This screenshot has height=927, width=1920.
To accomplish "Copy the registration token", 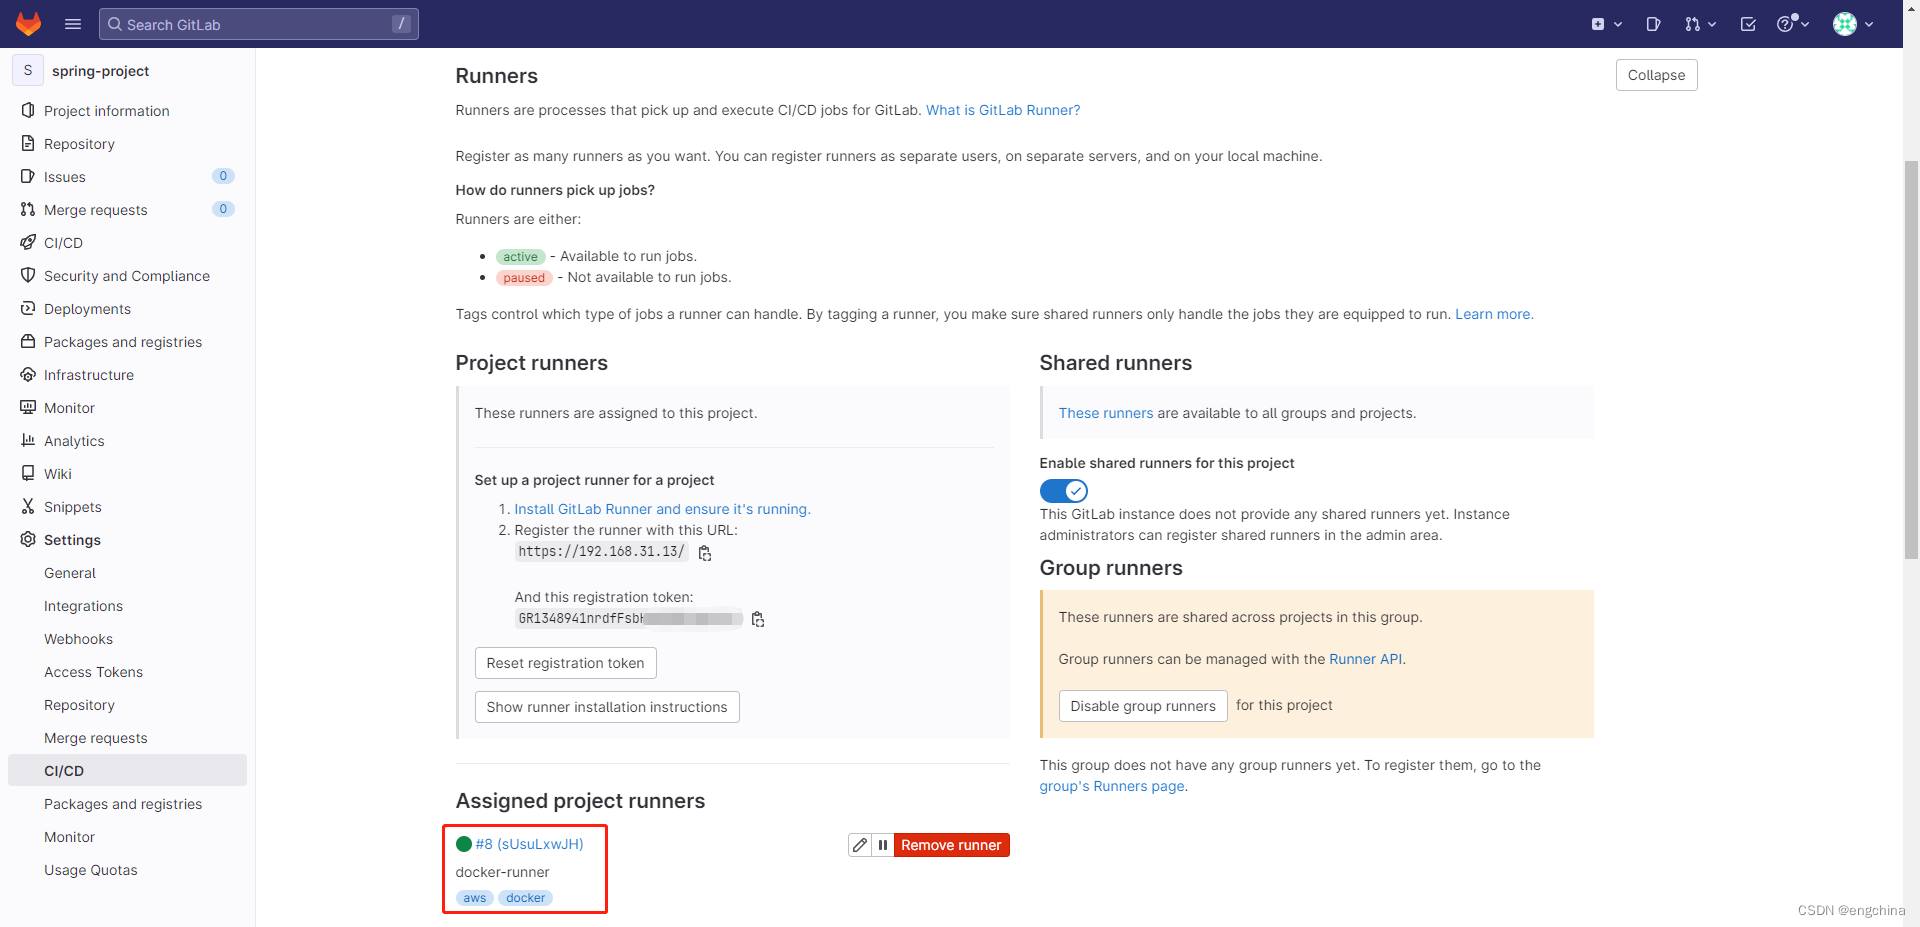I will coord(758,620).
